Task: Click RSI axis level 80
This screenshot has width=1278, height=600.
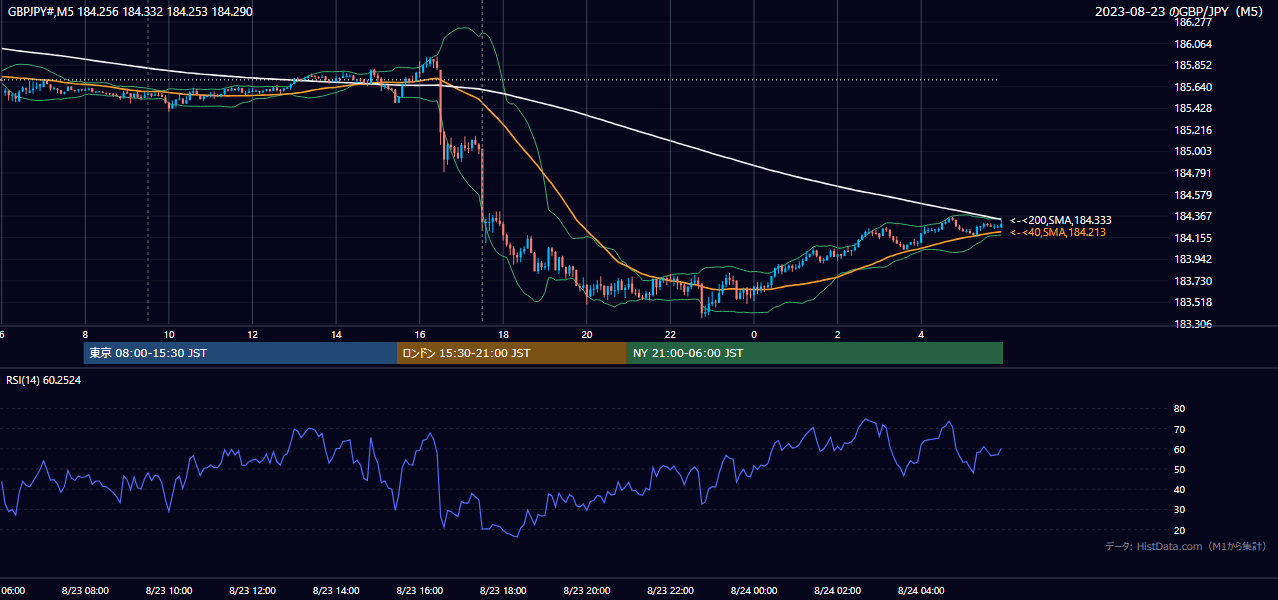Action: click(x=1179, y=409)
